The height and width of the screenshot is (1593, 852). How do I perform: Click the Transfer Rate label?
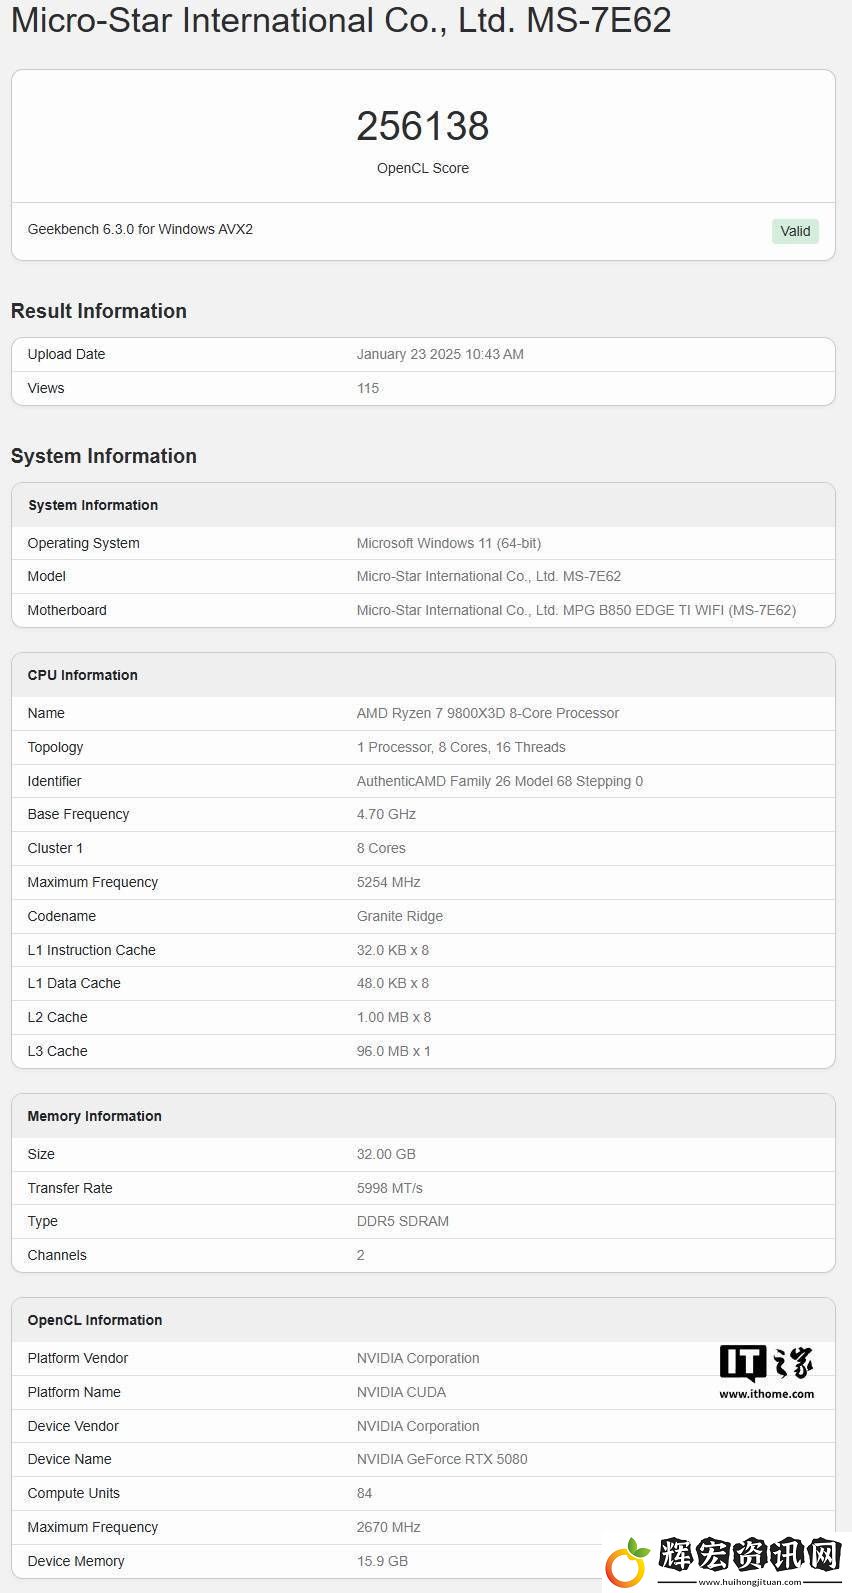click(70, 1188)
